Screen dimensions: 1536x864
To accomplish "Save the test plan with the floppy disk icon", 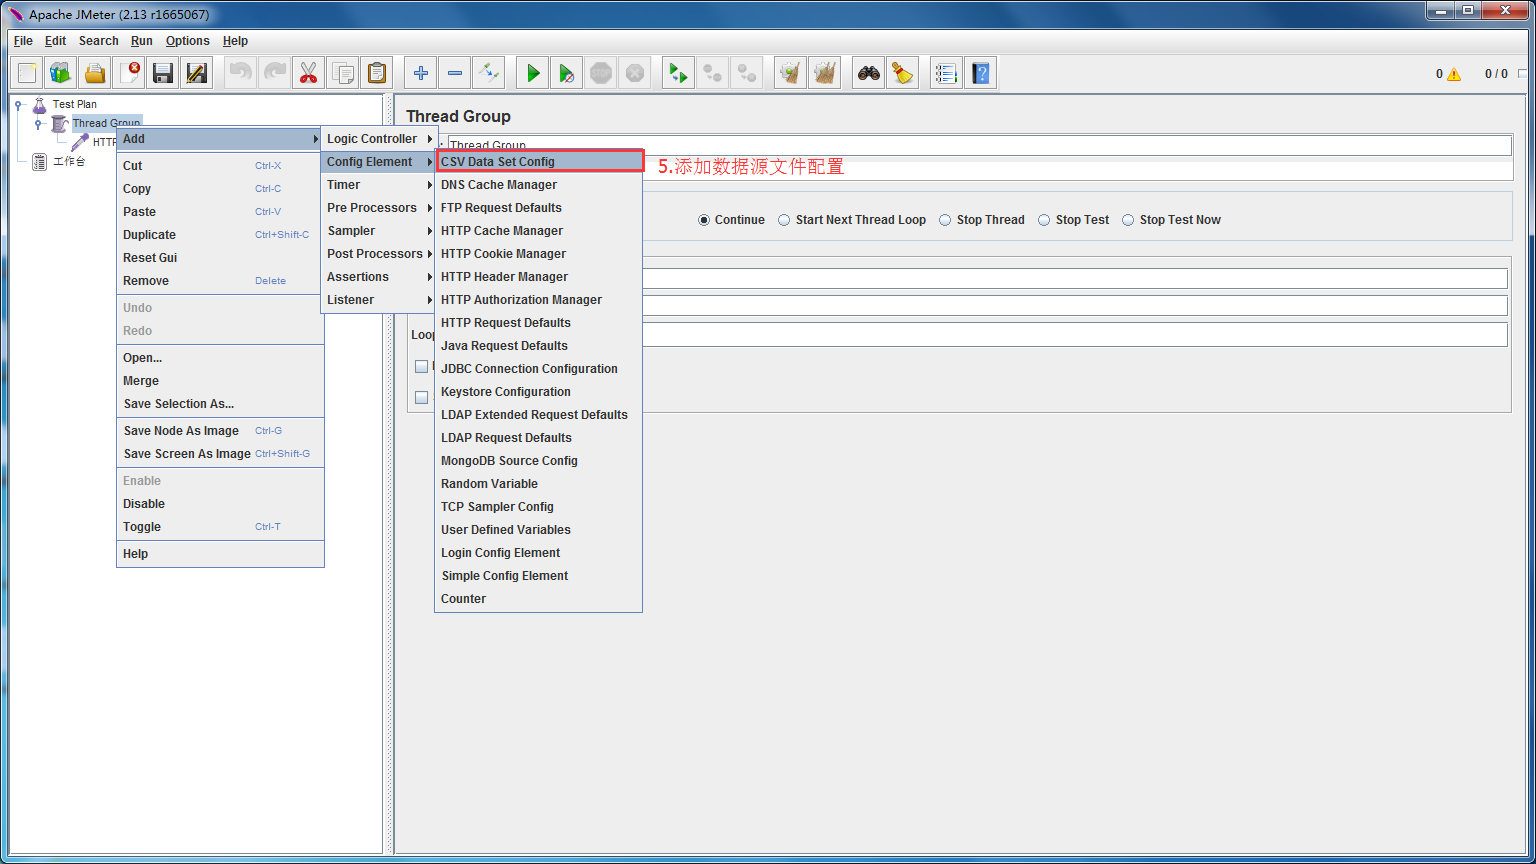I will [163, 73].
